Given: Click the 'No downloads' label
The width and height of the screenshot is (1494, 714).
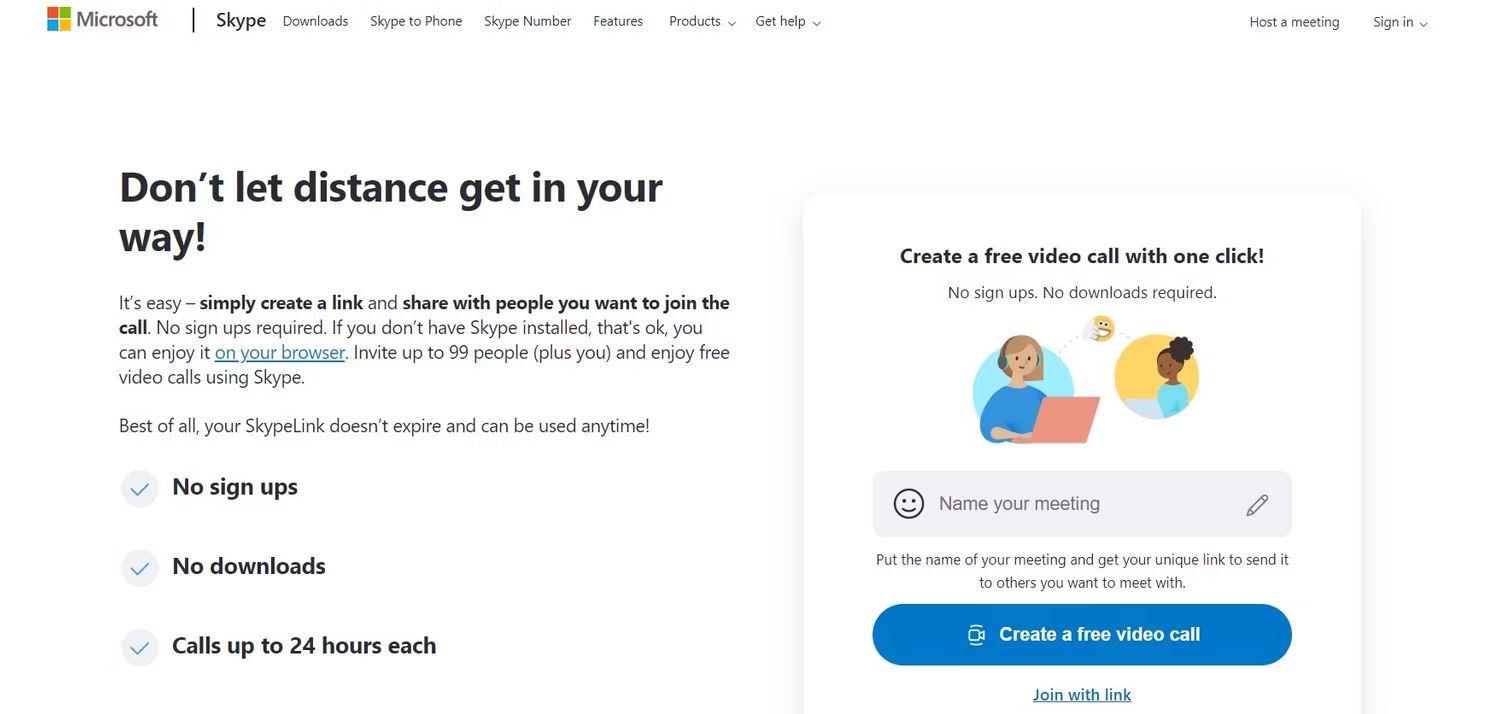Looking at the screenshot, I should [x=249, y=566].
